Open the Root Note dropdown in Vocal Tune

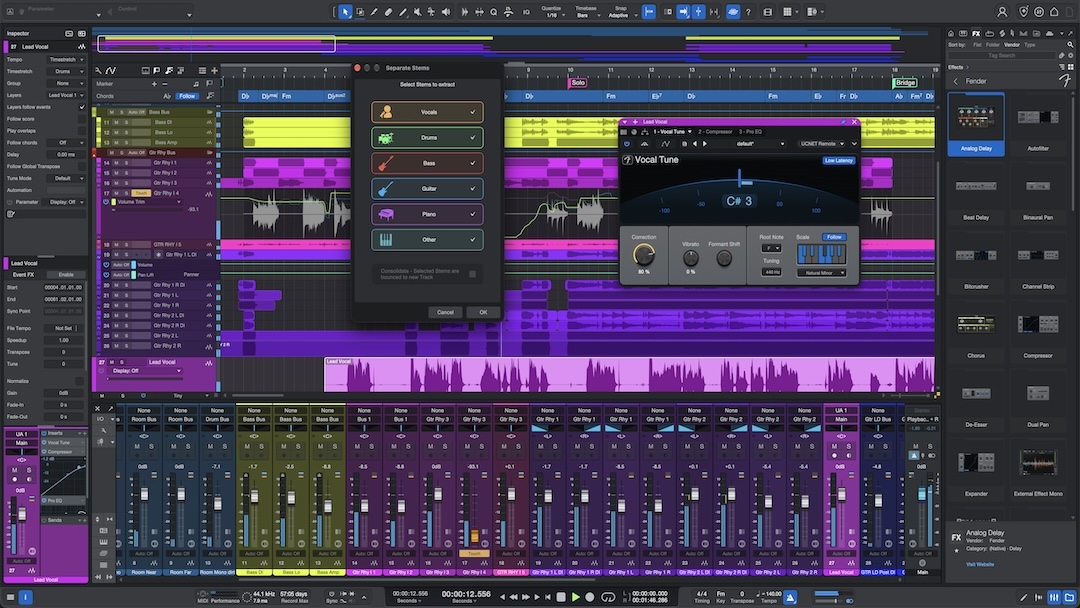(x=771, y=248)
